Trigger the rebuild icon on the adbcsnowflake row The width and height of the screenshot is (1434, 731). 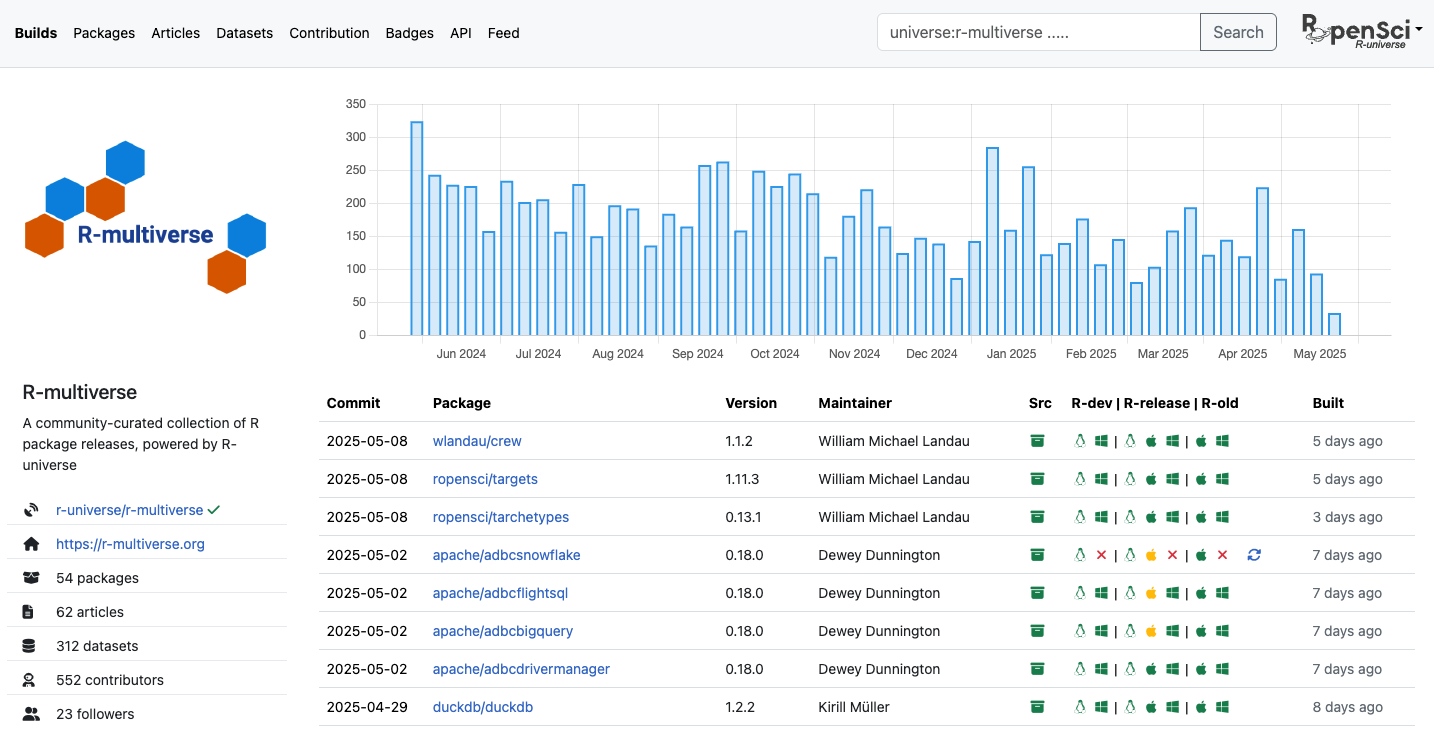click(x=1254, y=554)
